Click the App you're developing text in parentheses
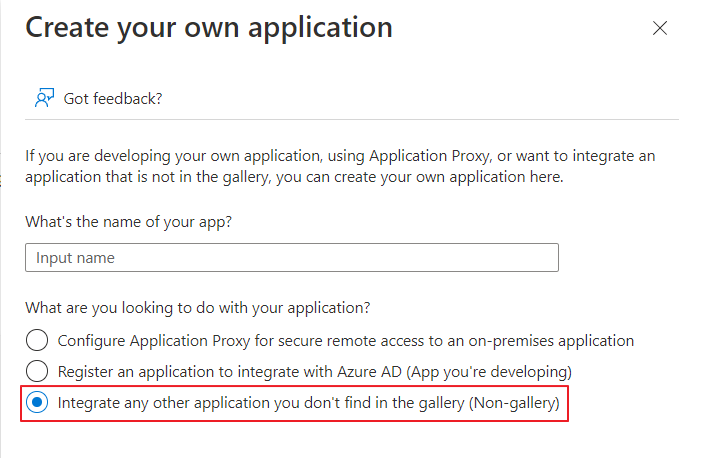 489,372
